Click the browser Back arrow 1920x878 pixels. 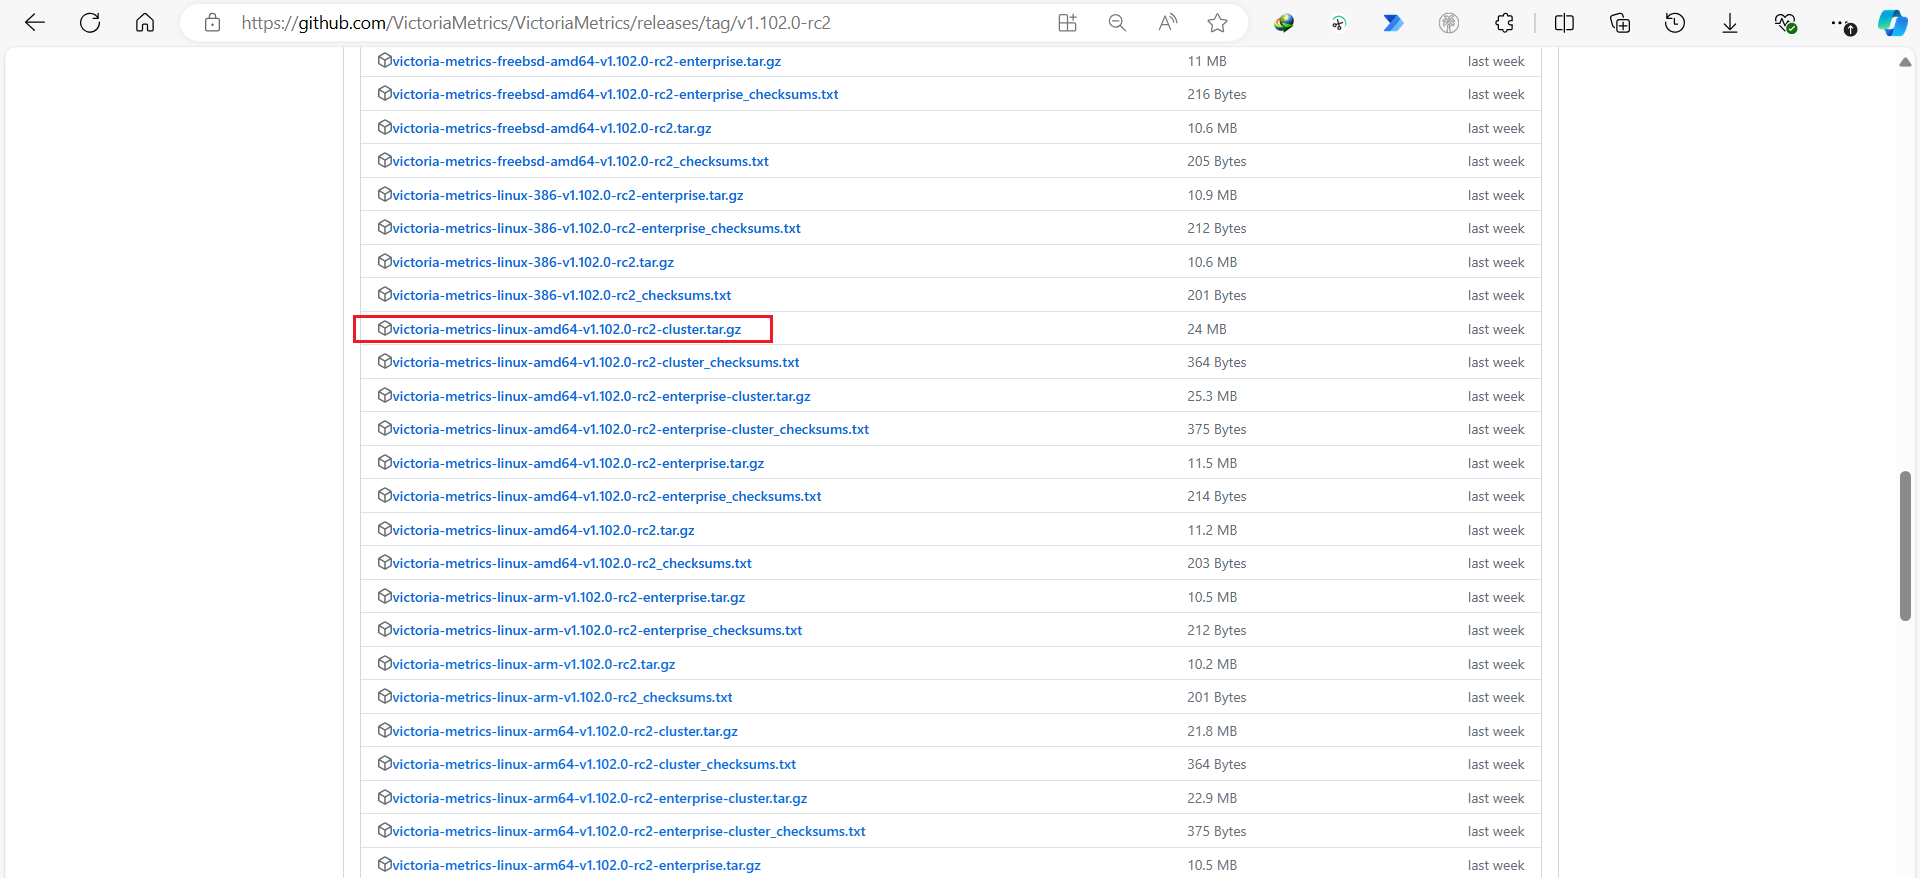point(35,23)
